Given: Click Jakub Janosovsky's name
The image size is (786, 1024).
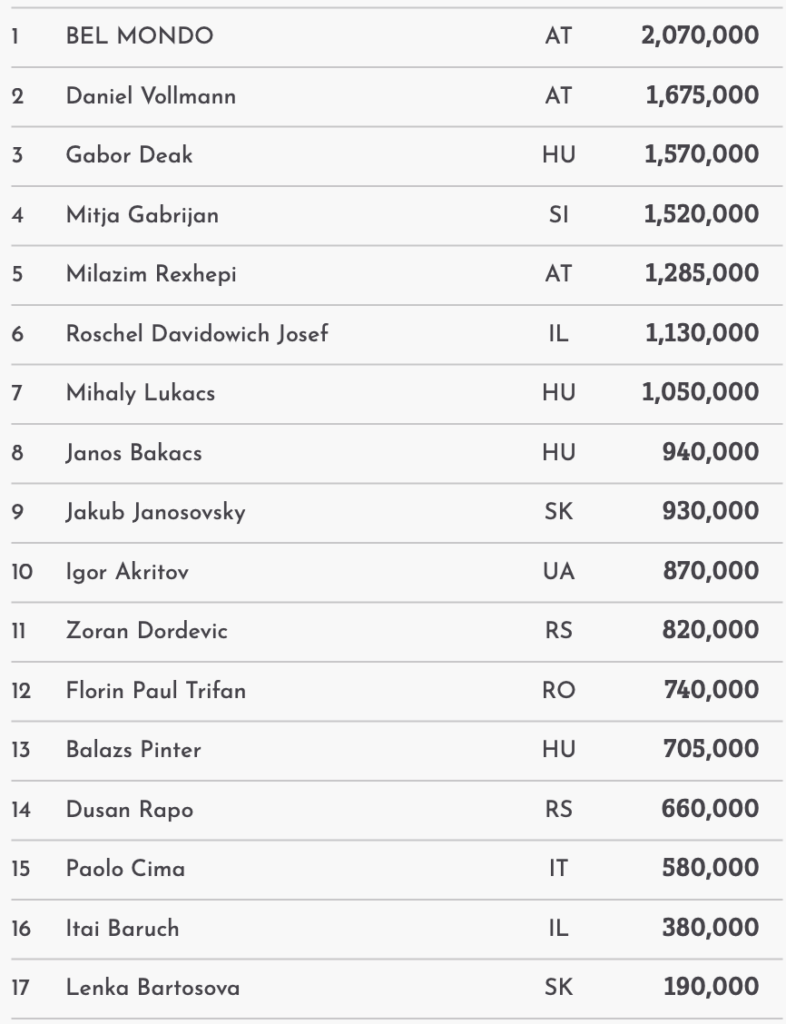Looking at the screenshot, I should point(155,512).
